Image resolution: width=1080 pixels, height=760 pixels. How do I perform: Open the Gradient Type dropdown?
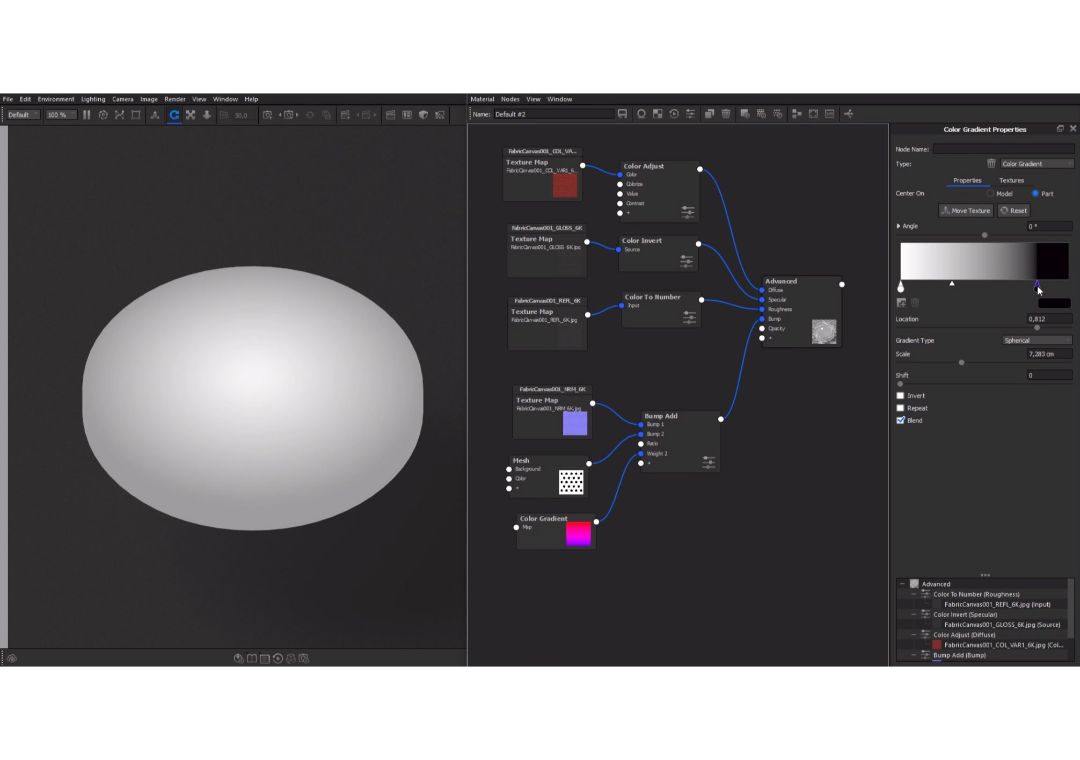click(x=1036, y=341)
